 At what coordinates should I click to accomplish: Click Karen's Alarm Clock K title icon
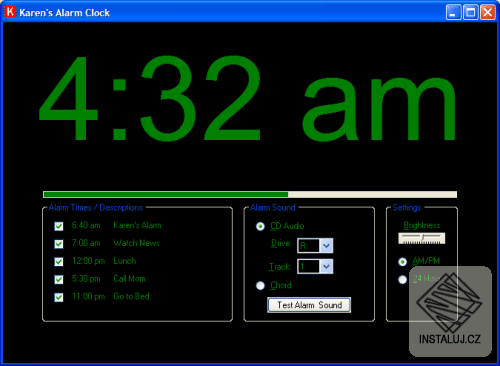10,12
